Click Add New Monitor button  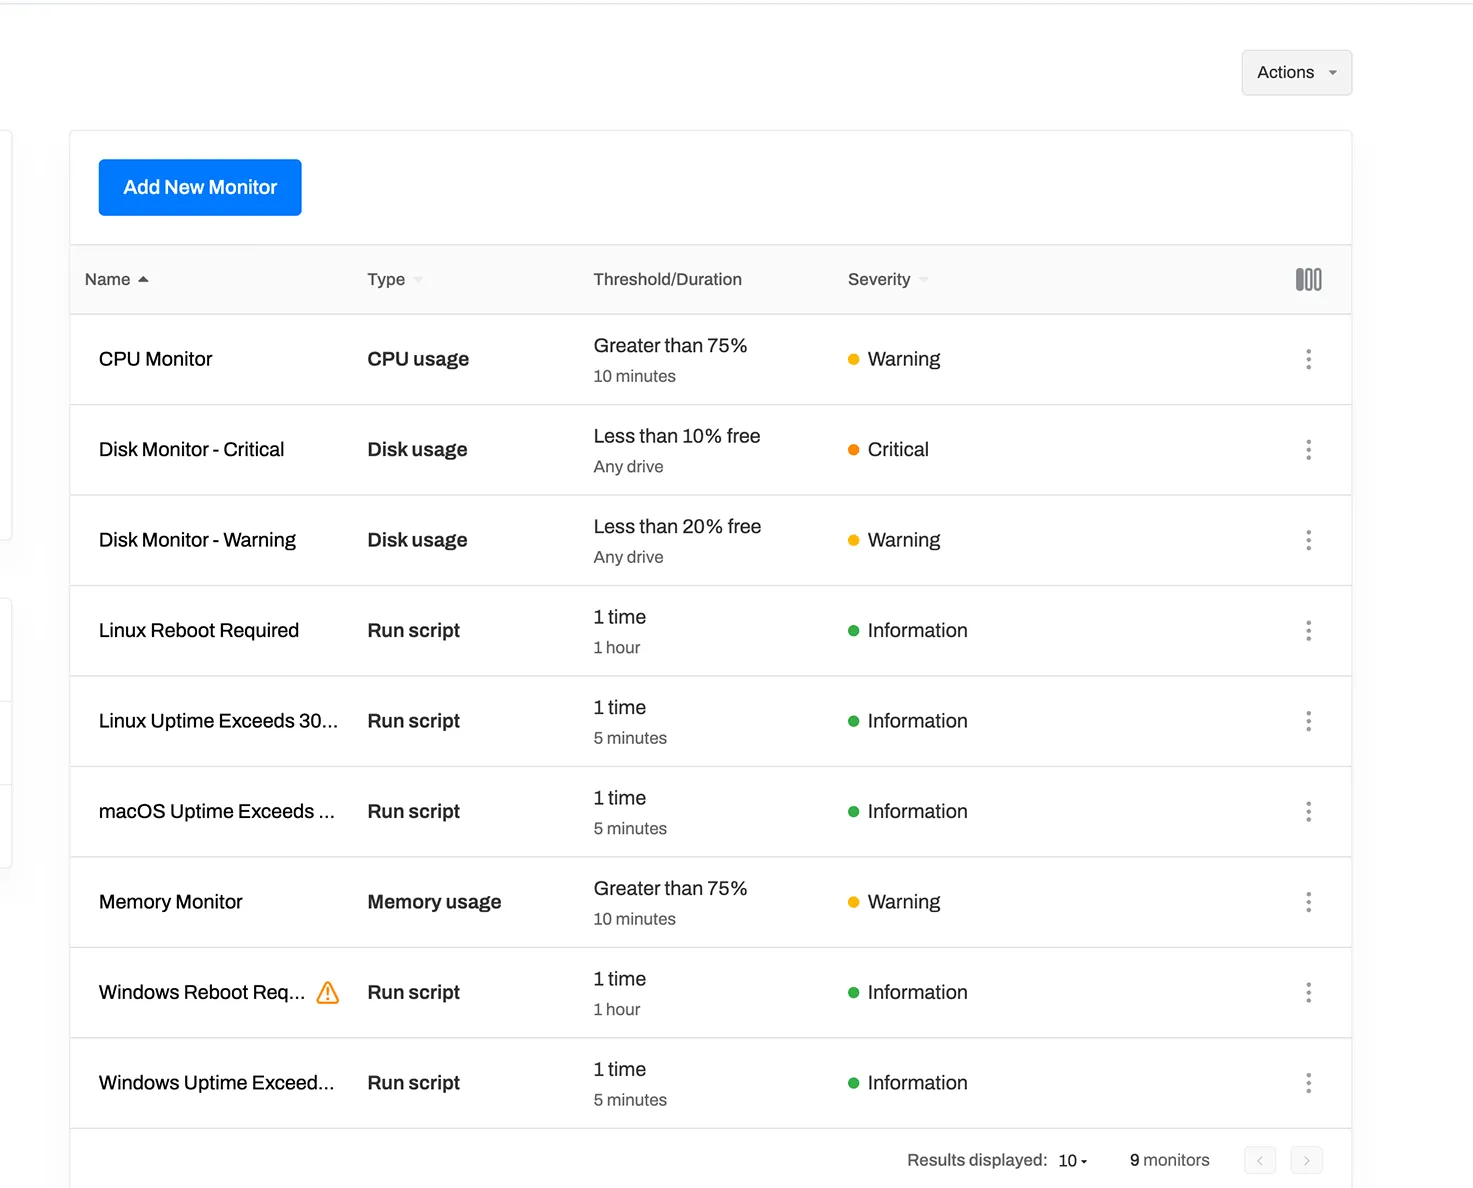pos(200,188)
